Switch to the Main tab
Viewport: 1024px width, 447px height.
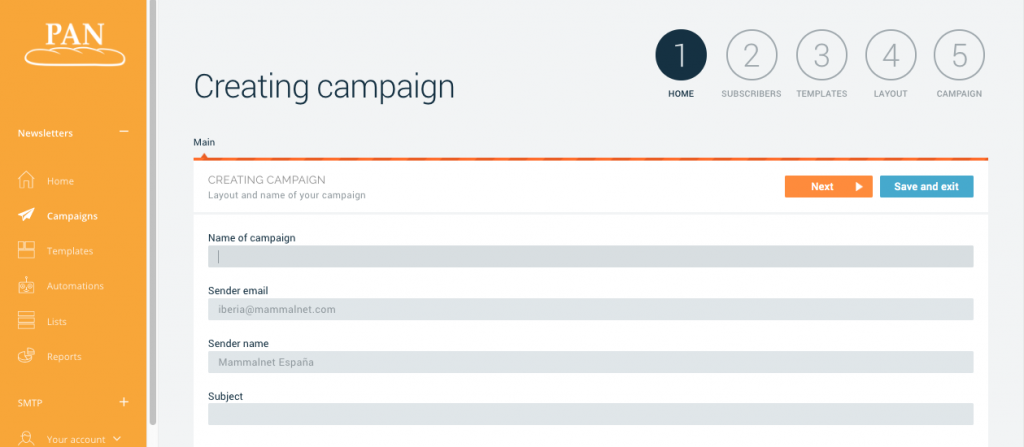pos(204,142)
